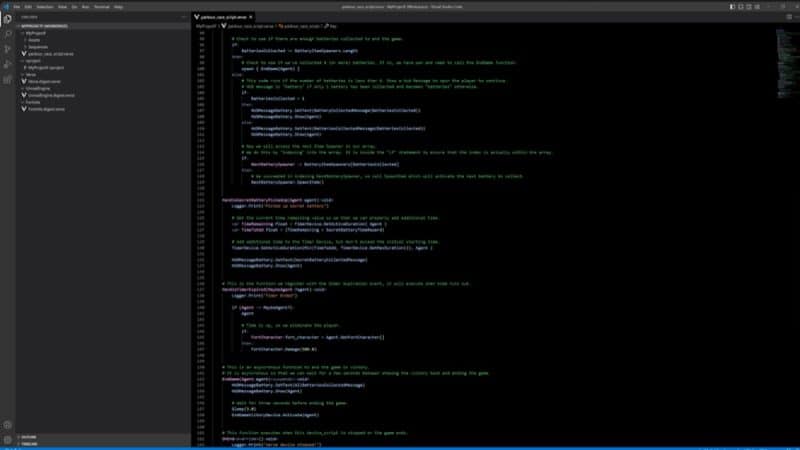The image size is (800, 450).
Task: Open the Explorer view in activity bar
Action: 7,19
